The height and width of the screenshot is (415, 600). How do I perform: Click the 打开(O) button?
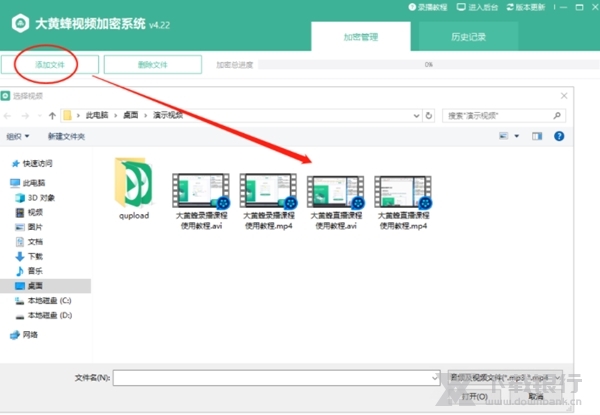click(474, 396)
